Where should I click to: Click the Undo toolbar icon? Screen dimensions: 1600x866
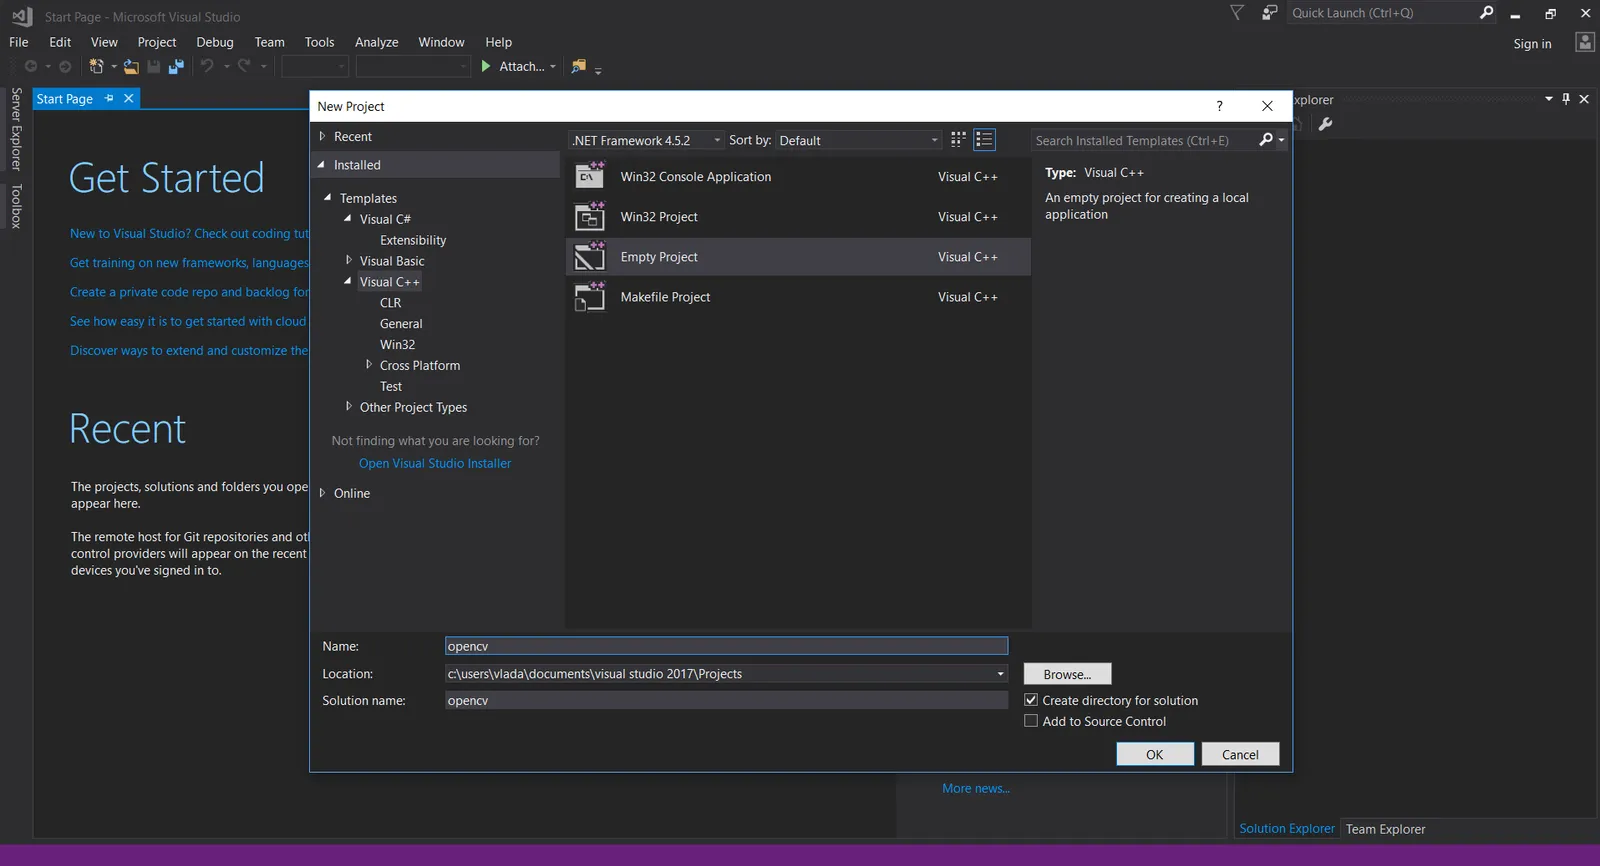click(x=207, y=66)
